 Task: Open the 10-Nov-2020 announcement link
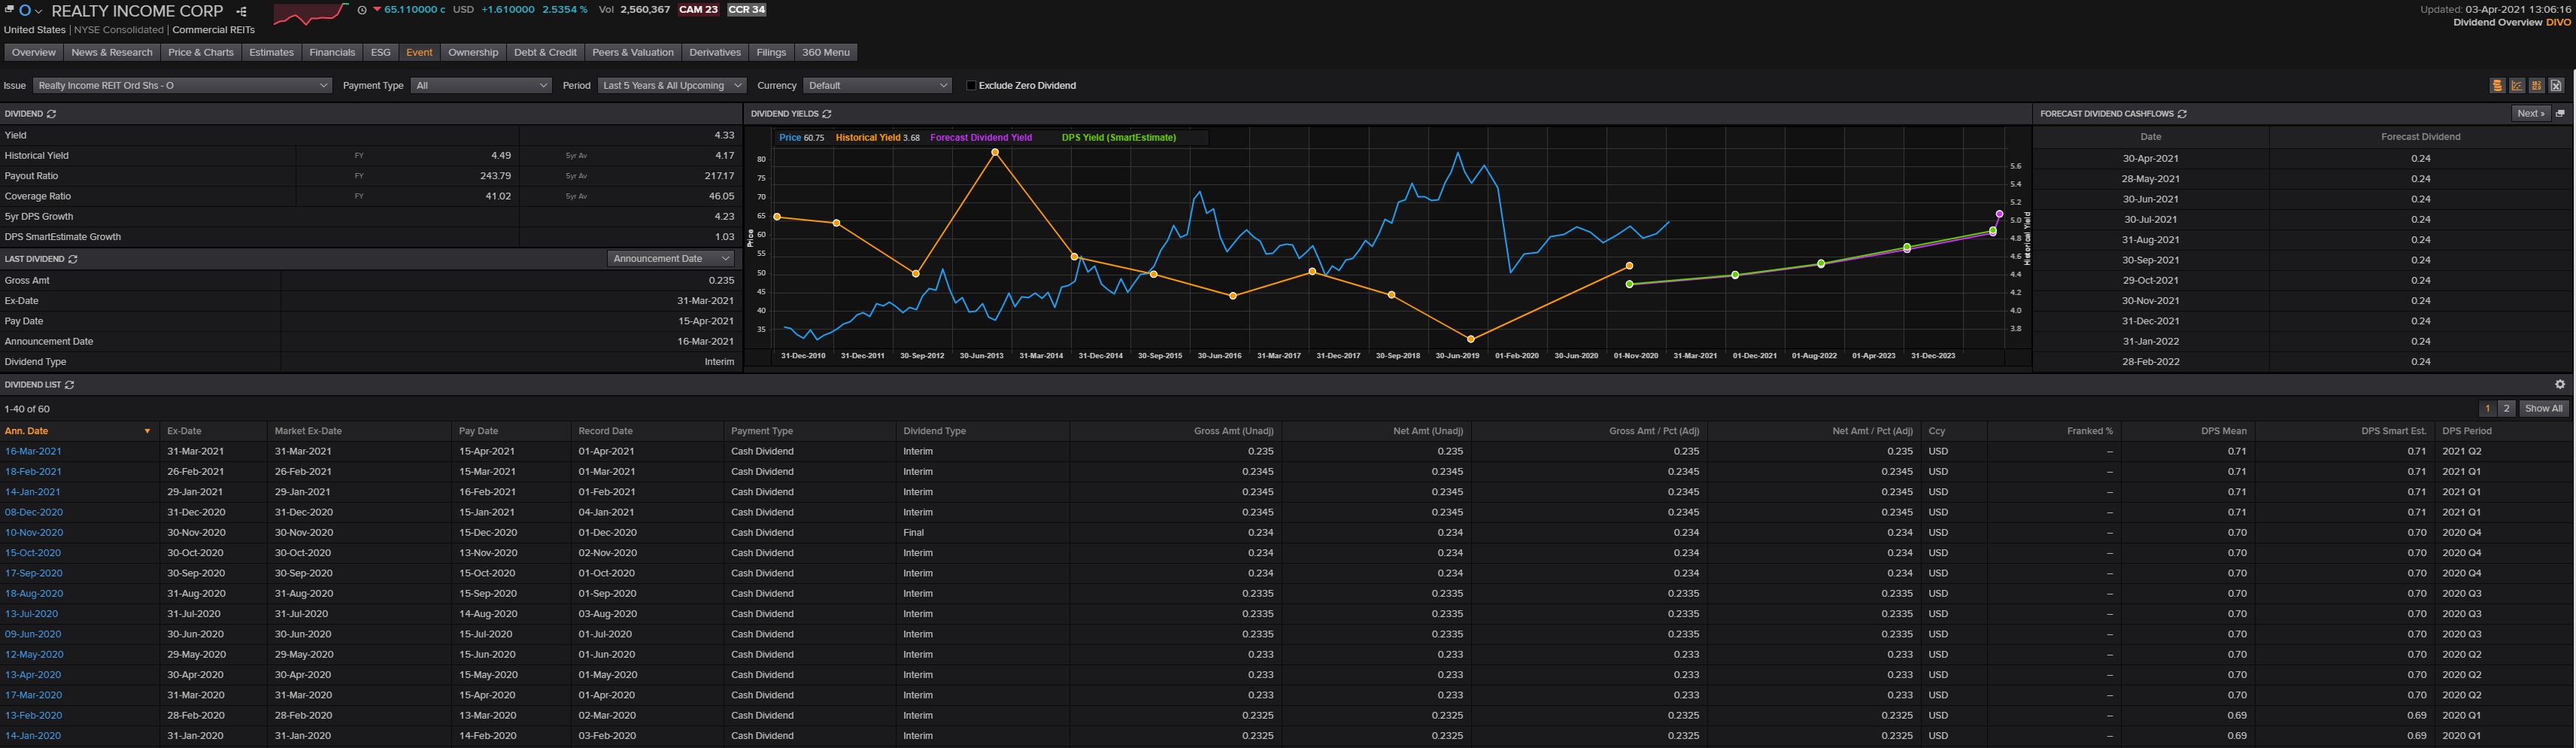click(x=34, y=533)
